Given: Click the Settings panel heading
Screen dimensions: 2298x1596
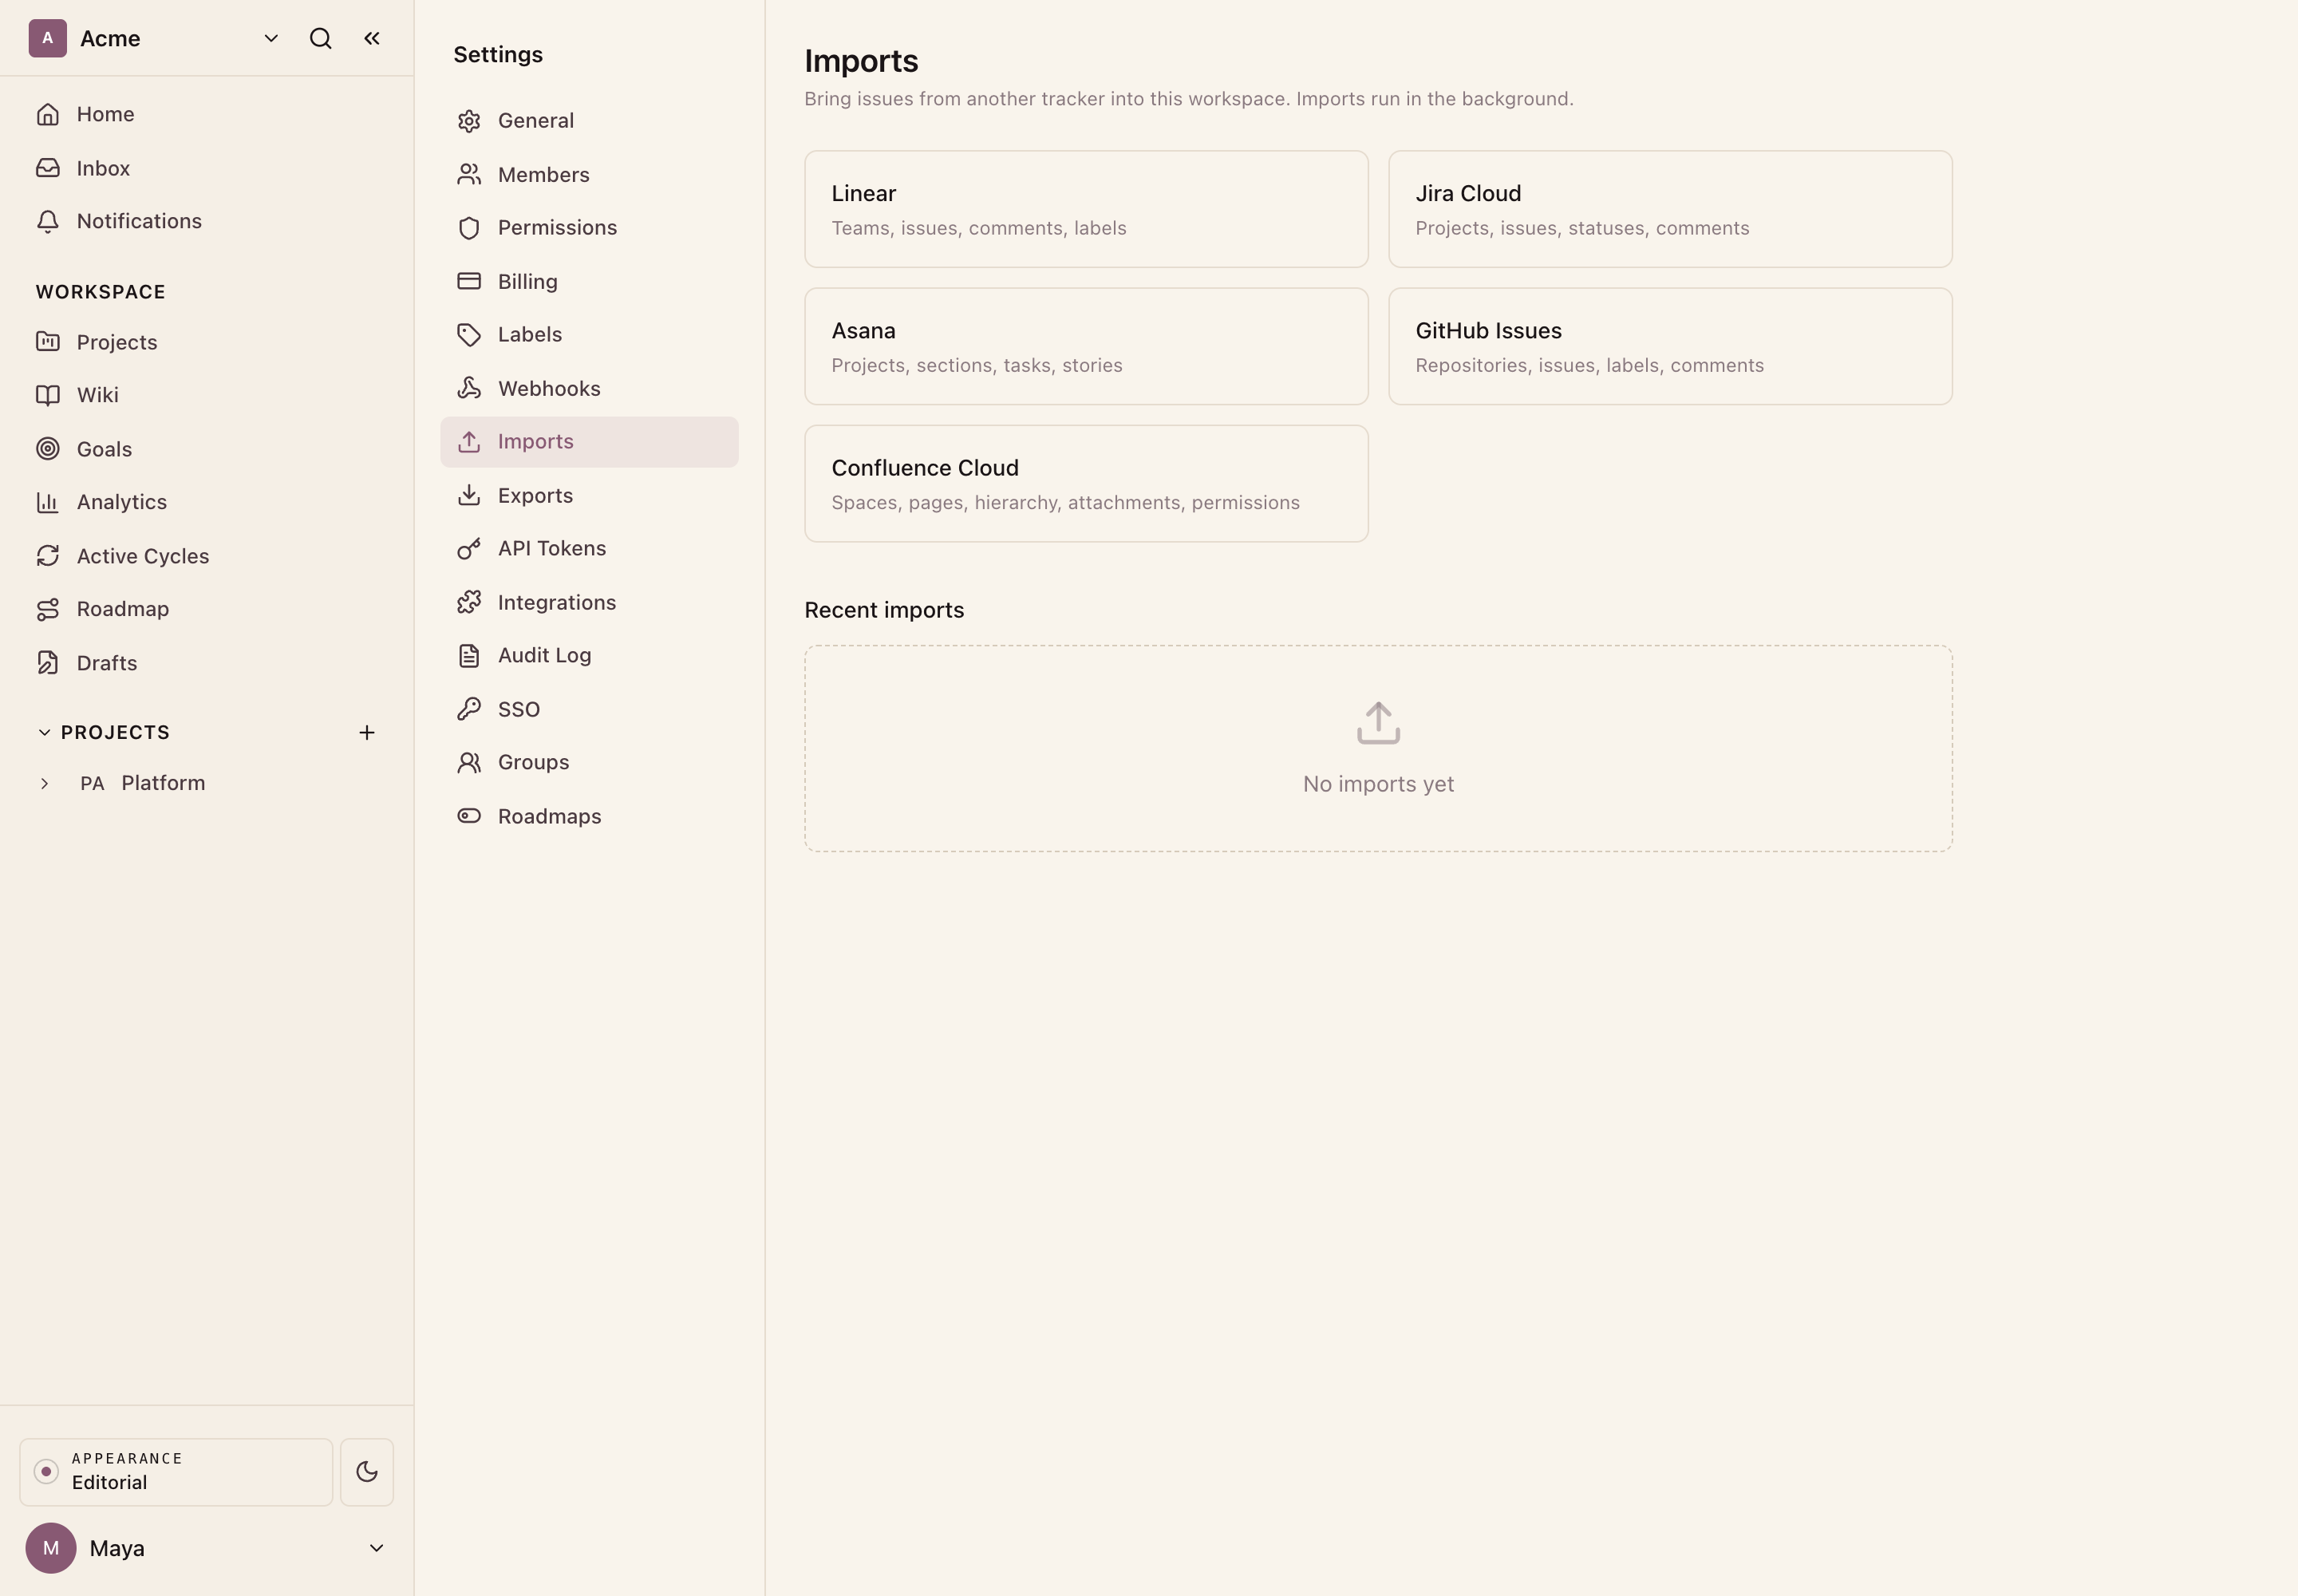Looking at the screenshot, I should point(498,55).
